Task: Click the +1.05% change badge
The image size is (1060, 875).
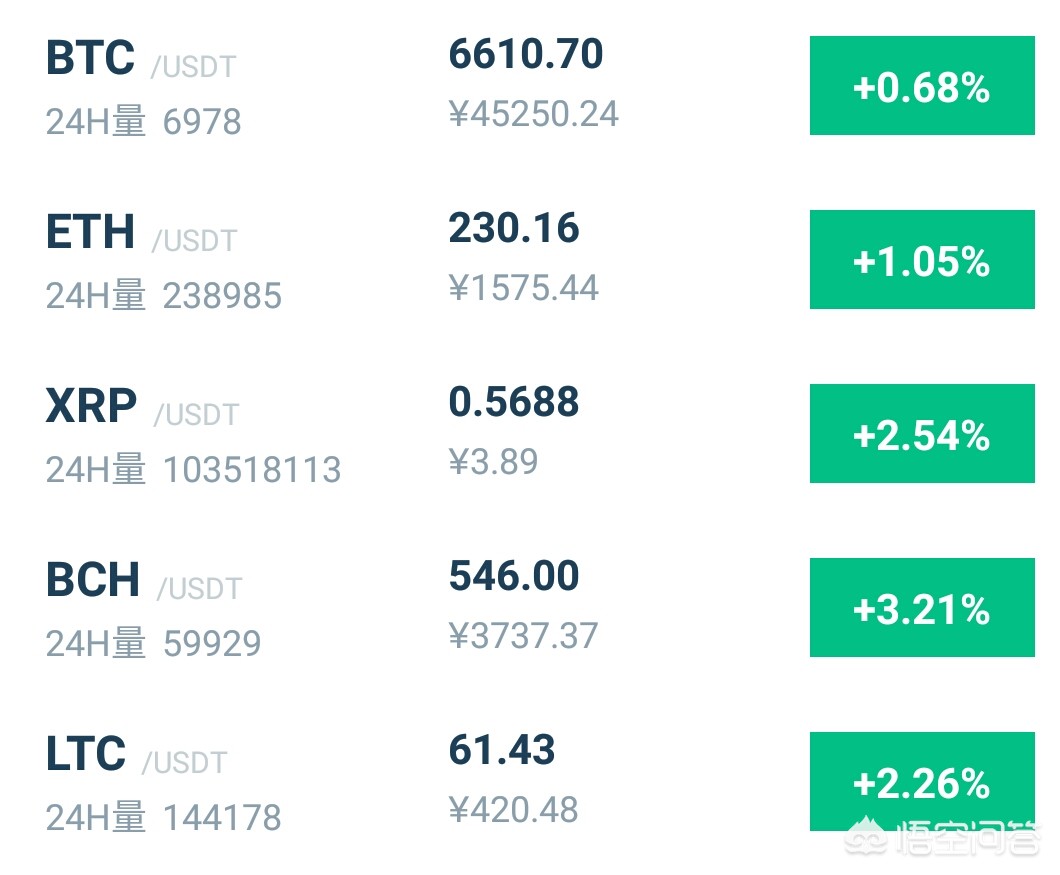Action: (x=922, y=260)
